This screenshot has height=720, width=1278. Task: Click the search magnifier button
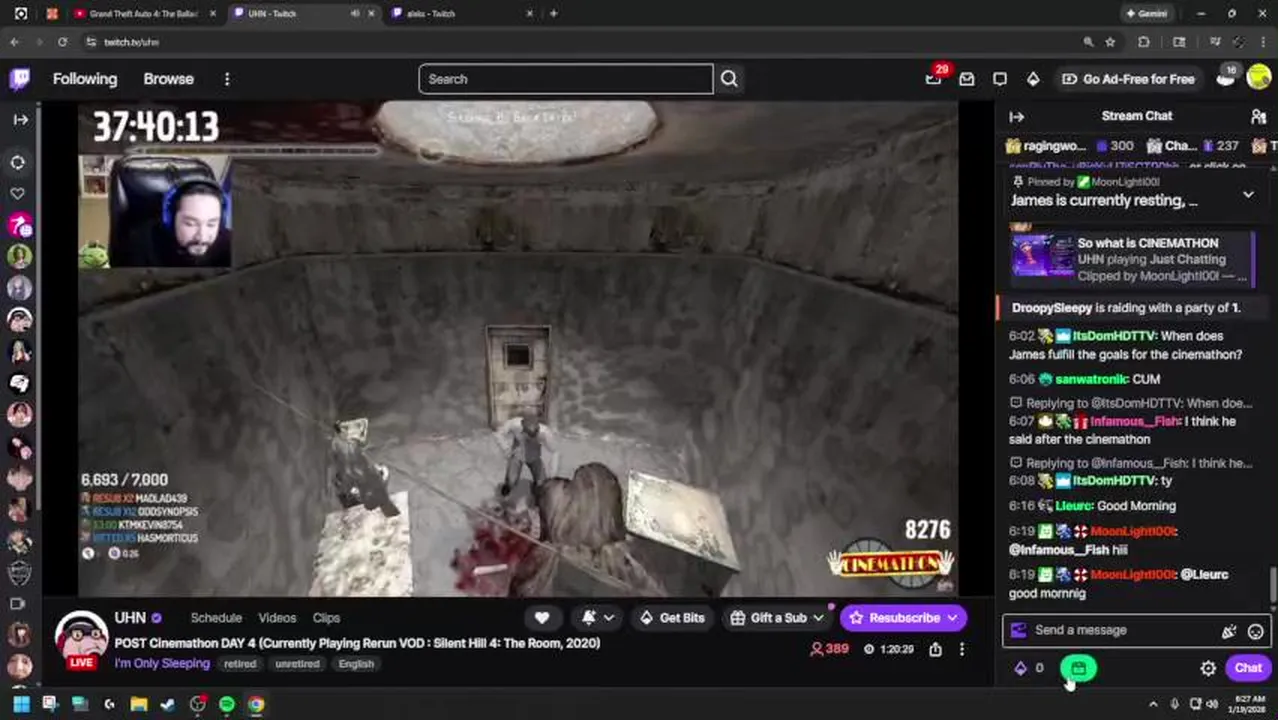[729, 79]
